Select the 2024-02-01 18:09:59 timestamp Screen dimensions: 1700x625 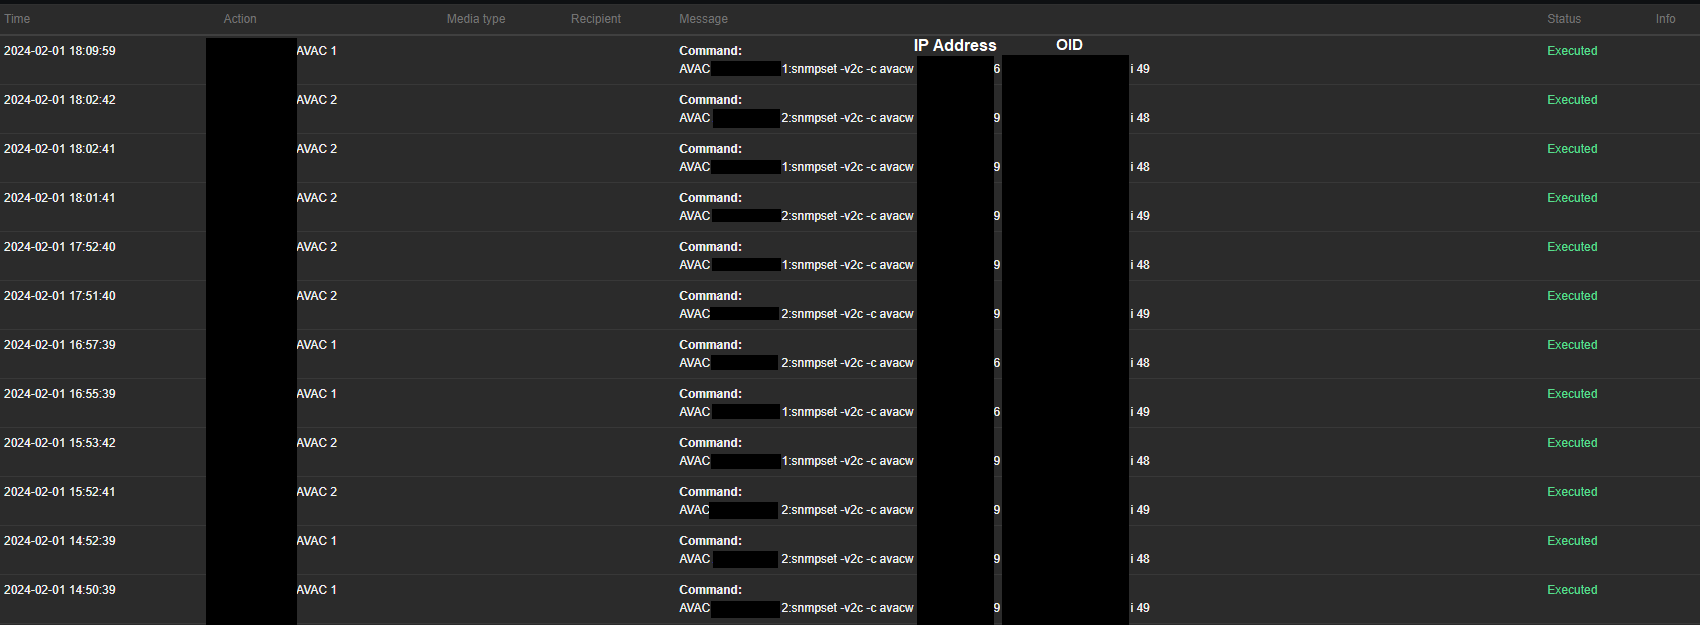(60, 51)
